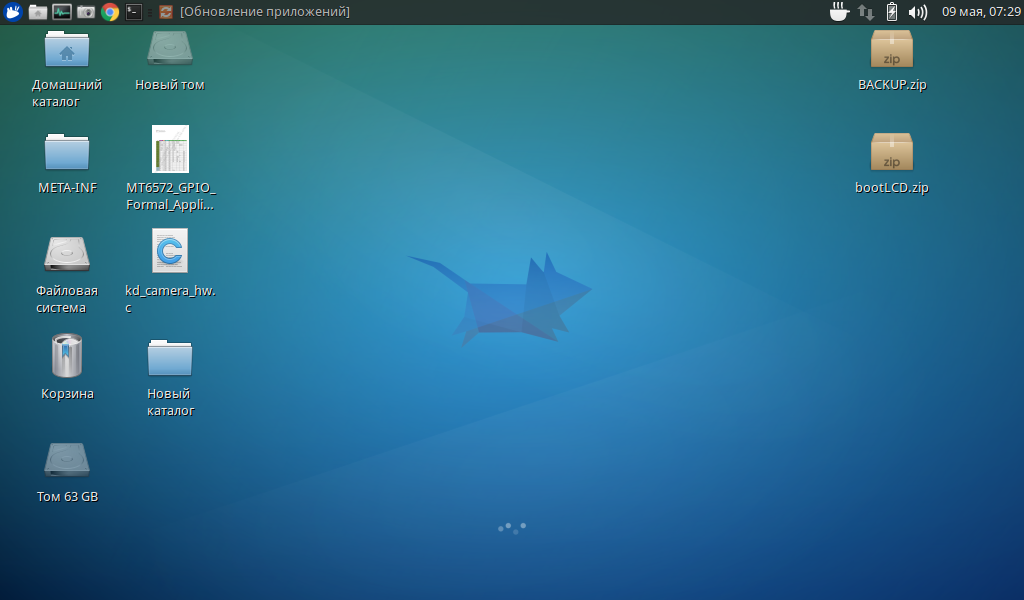Click the "MT6572_GPIO_Formal_Appli..." file name label
This screenshot has height=600, width=1024.
(170, 196)
